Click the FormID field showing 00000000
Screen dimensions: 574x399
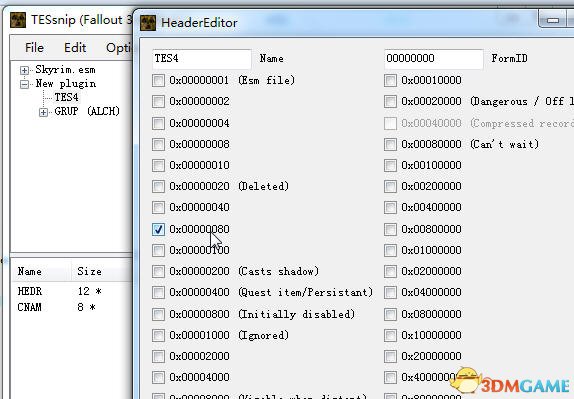tap(434, 59)
